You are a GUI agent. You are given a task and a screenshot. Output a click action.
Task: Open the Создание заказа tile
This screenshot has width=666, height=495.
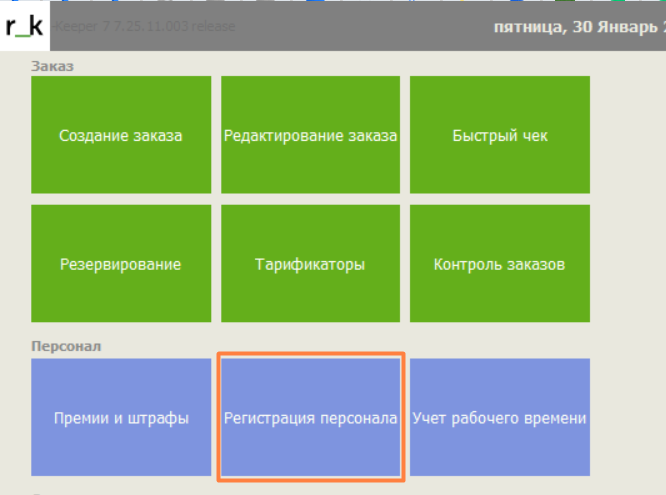pyautogui.click(x=121, y=135)
